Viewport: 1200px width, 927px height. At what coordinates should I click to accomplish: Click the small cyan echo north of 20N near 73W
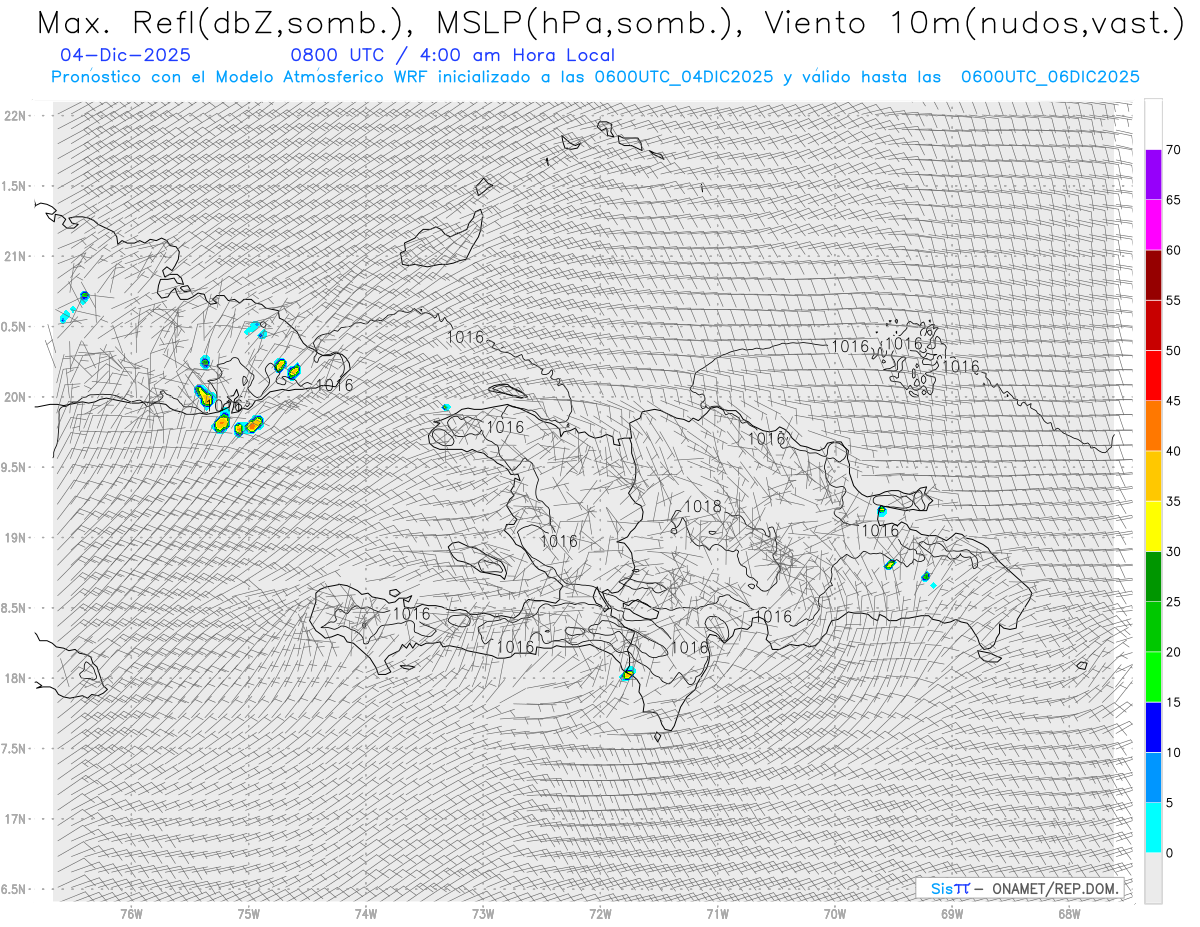coord(446,407)
